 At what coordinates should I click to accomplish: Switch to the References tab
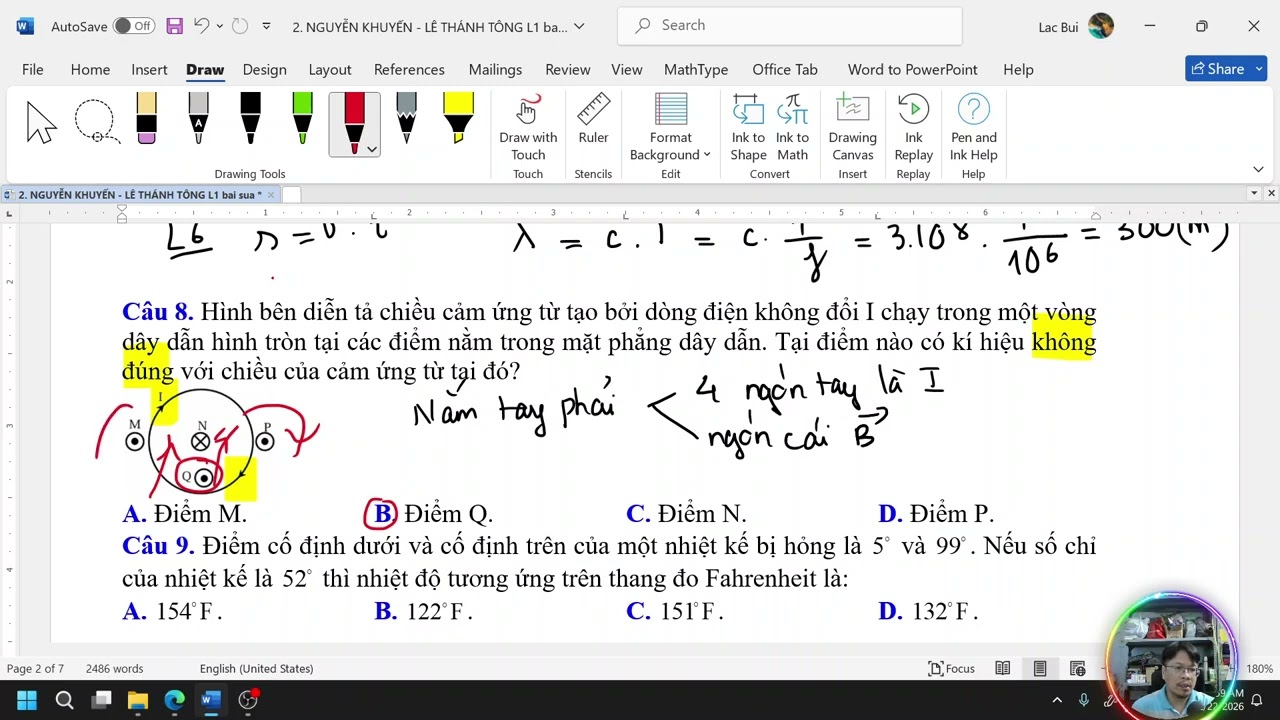(x=409, y=69)
